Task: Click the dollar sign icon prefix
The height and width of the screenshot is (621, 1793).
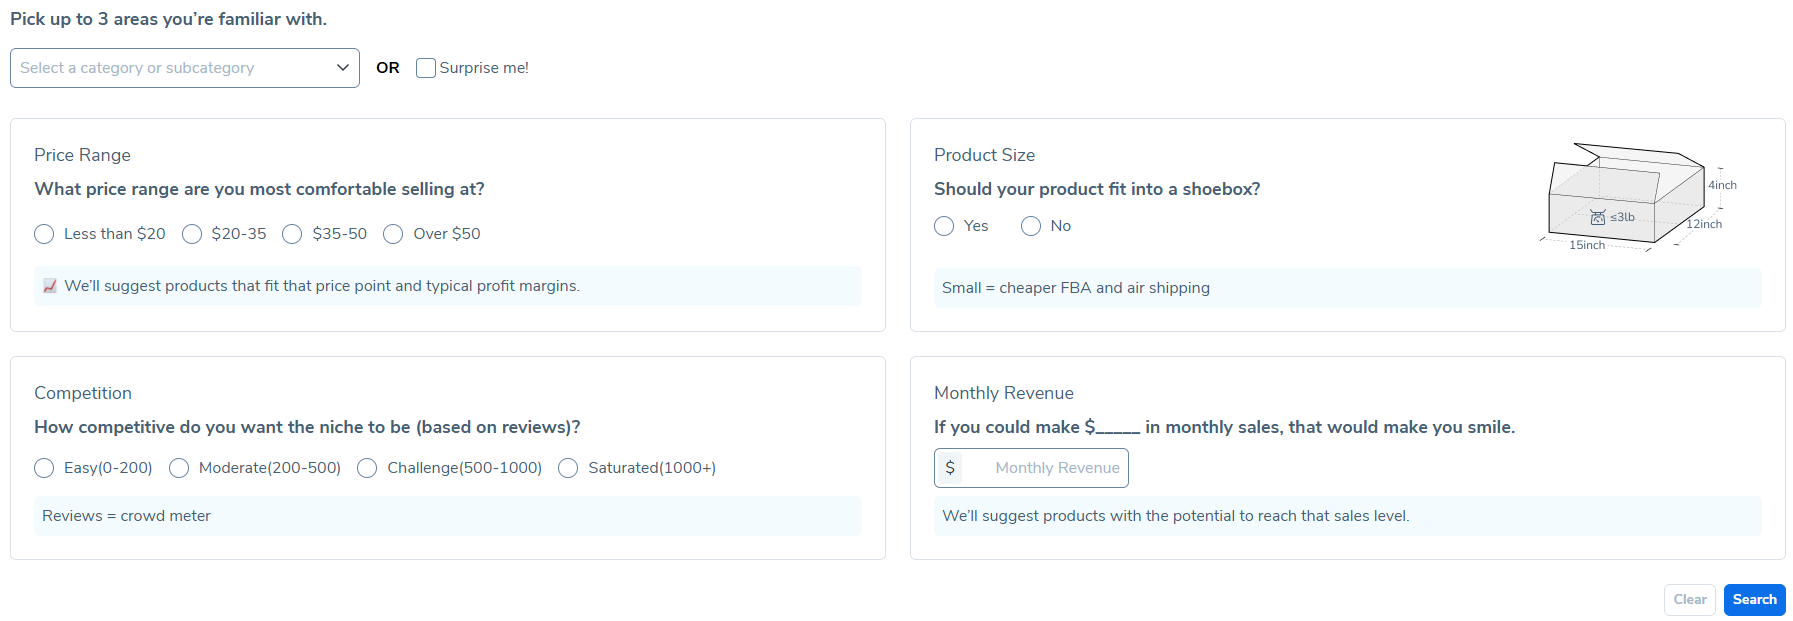Action: pyautogui.click(x=950, y=468)
